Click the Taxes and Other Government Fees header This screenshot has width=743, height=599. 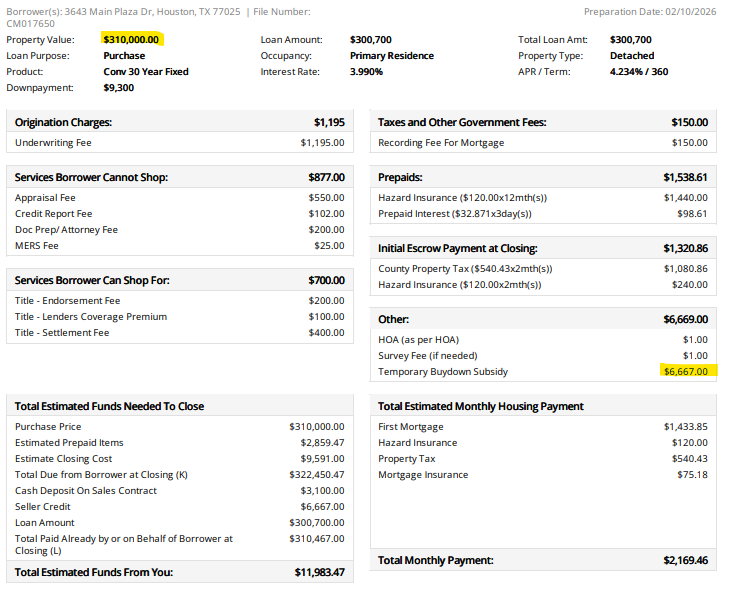(462, 122)
